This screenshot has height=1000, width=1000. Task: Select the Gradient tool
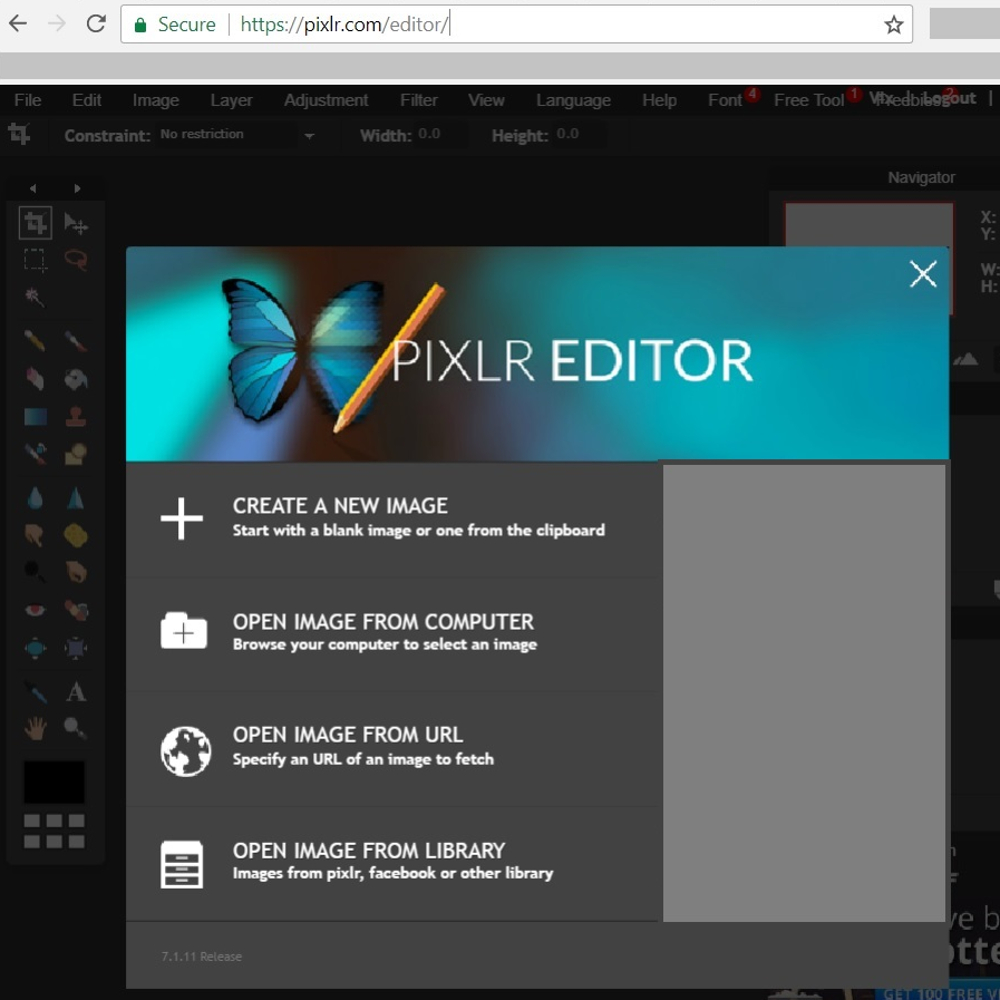[x=35, y=417]
